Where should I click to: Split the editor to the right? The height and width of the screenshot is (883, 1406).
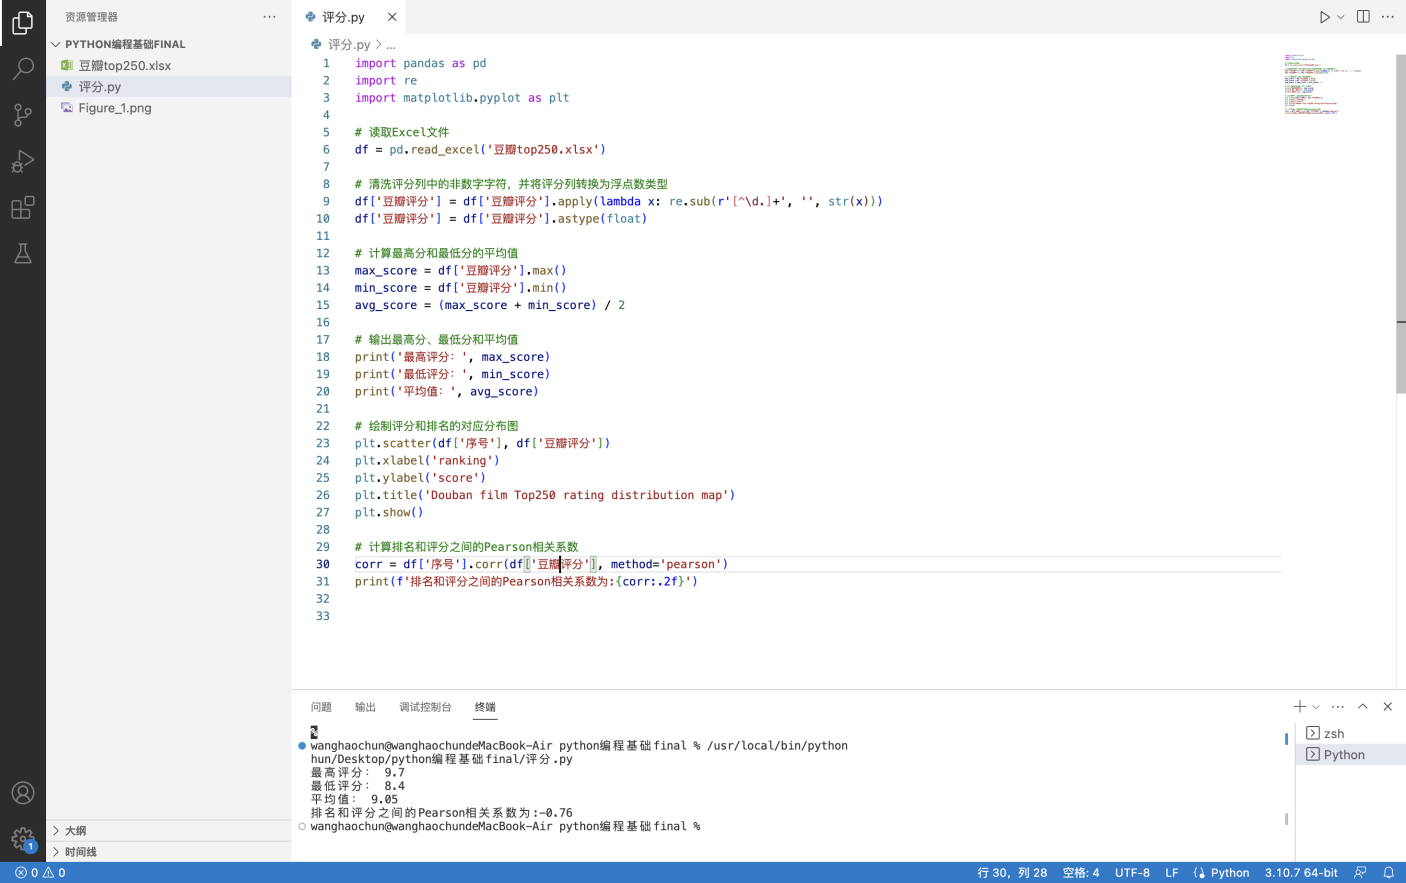point(1363,17)
